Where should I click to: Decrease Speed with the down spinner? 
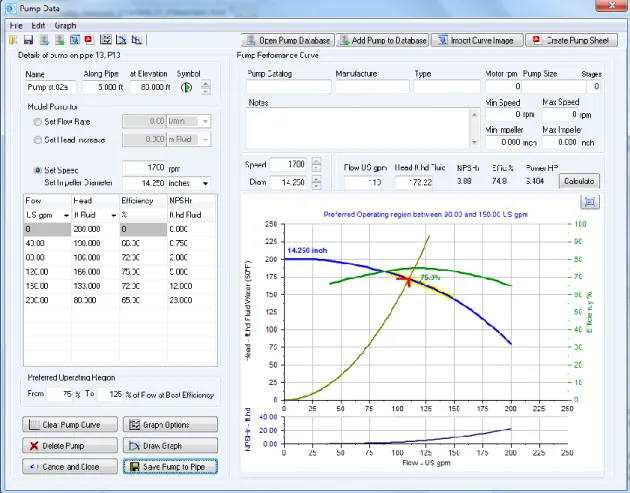pyautogui.click(x=317, y=168)
